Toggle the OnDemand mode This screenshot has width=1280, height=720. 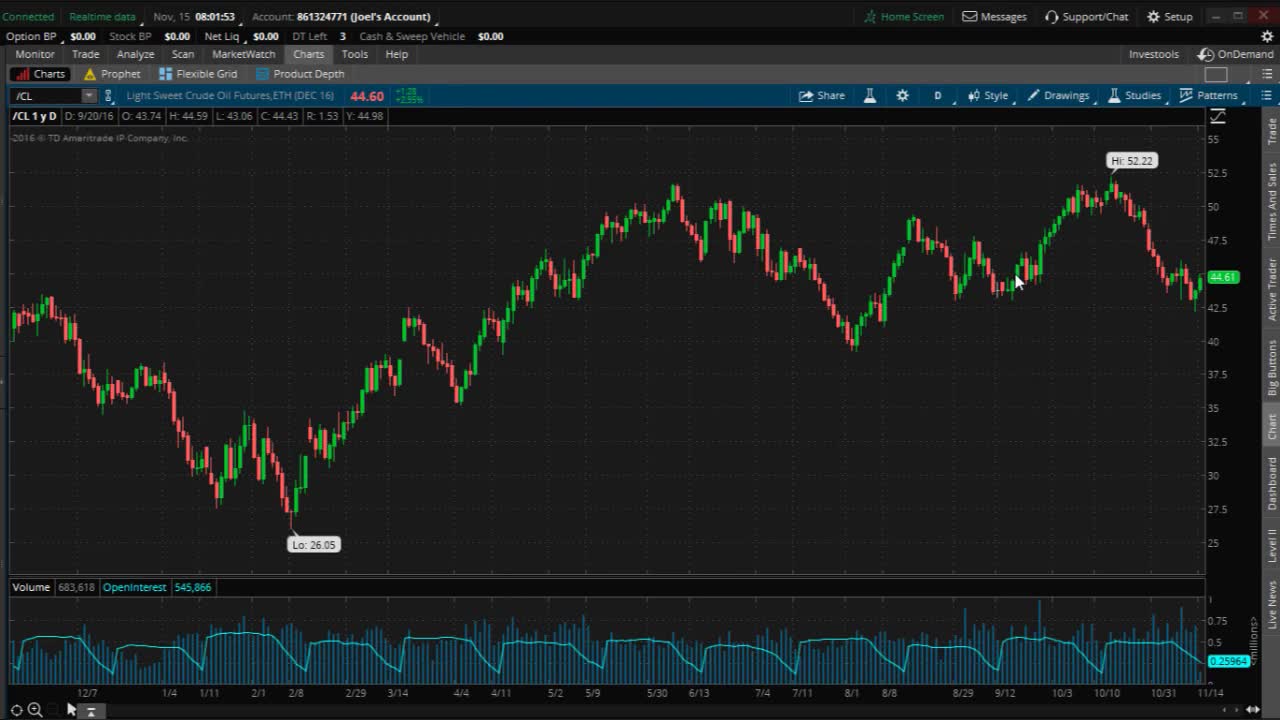pos(1236,54)
